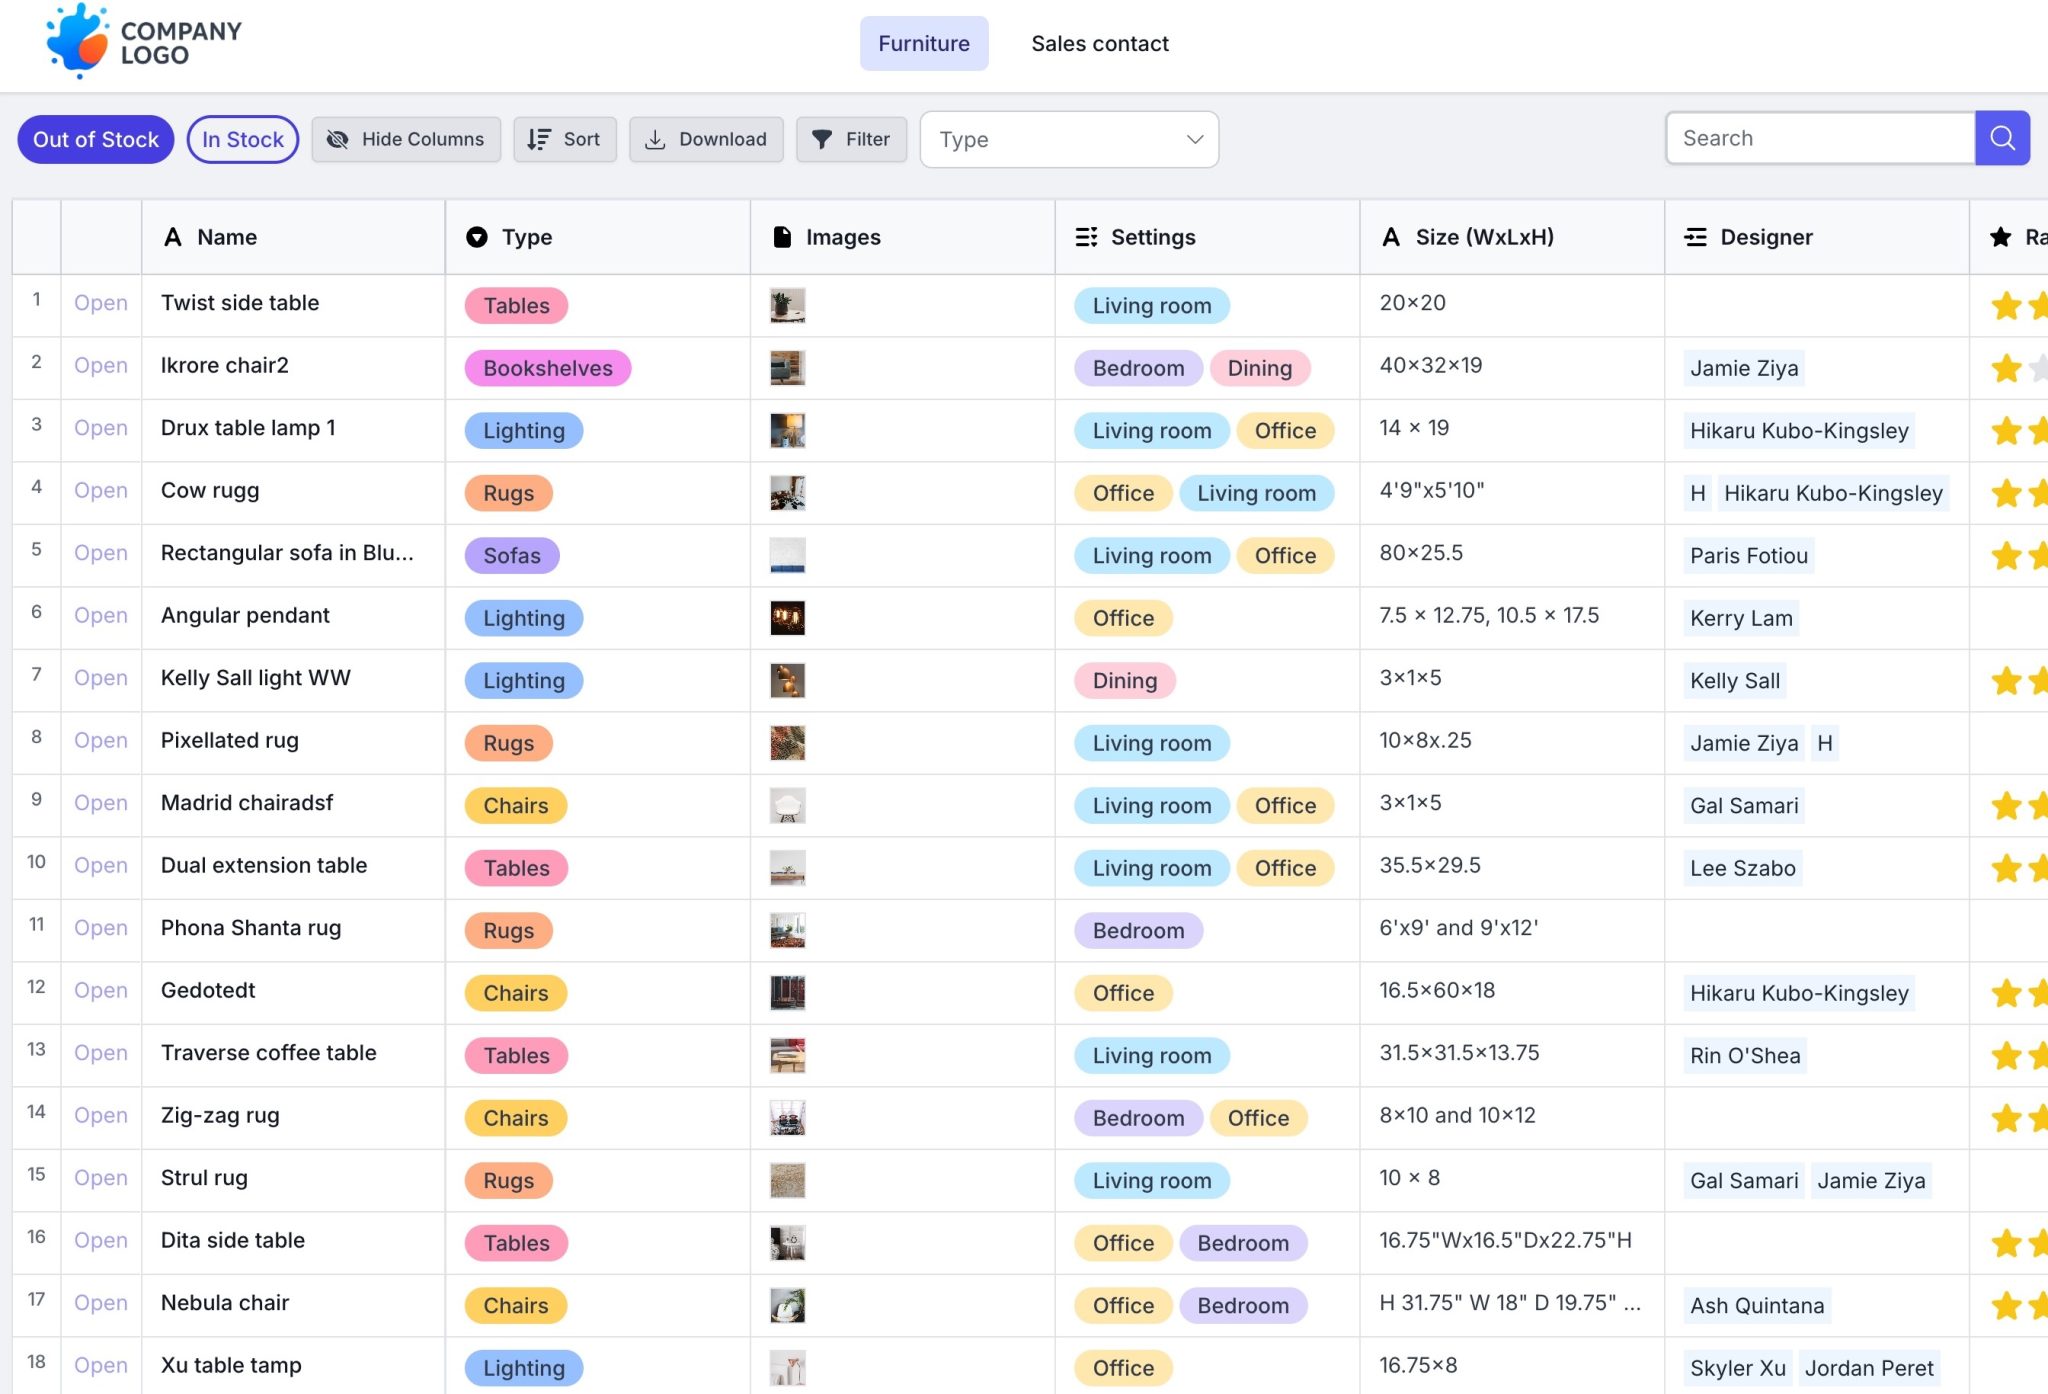2048x1394 pixels.
Task: Open the Twist side table record
Action: click(100, 303)
